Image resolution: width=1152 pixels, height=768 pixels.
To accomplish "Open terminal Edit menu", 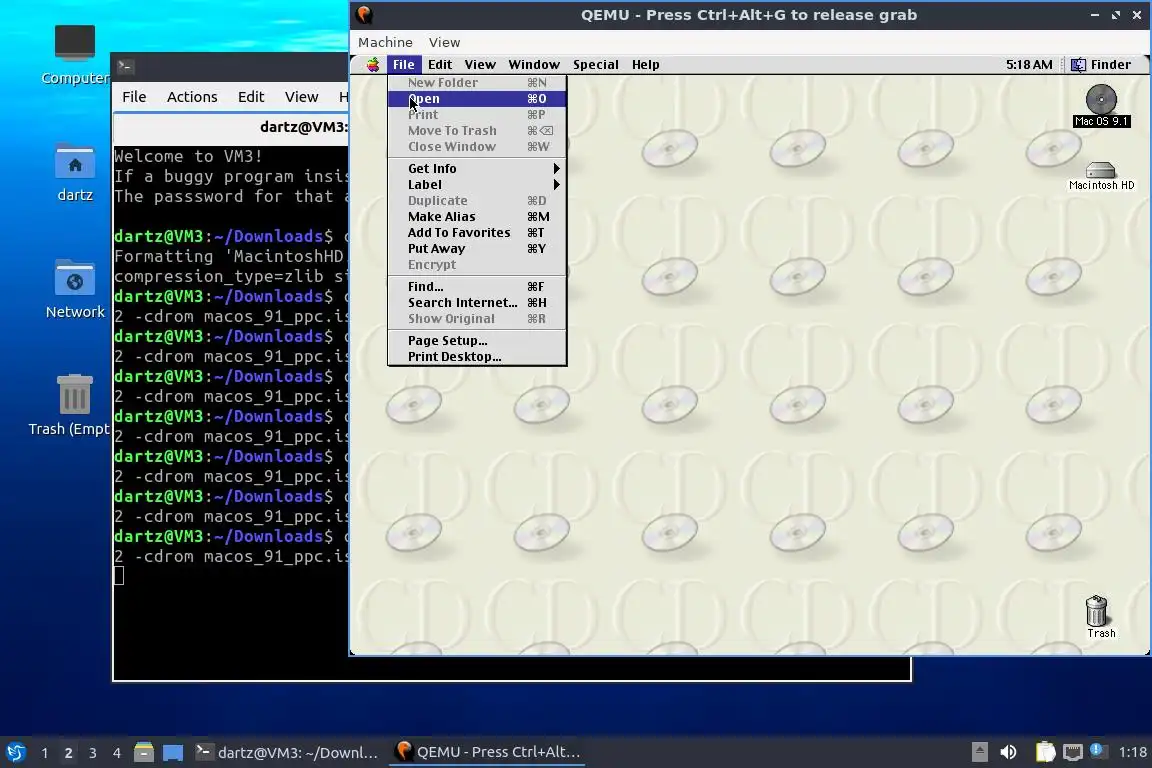I will coord(251,97).
